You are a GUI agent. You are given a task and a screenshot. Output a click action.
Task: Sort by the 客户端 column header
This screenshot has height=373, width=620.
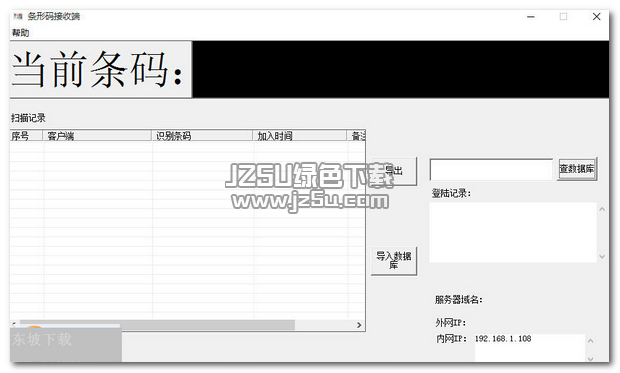tap(97, 136)
